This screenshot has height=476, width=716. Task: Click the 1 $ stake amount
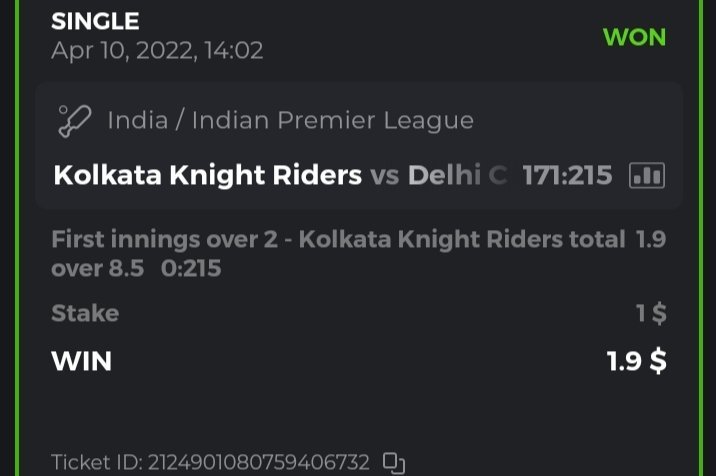(651, 313)
